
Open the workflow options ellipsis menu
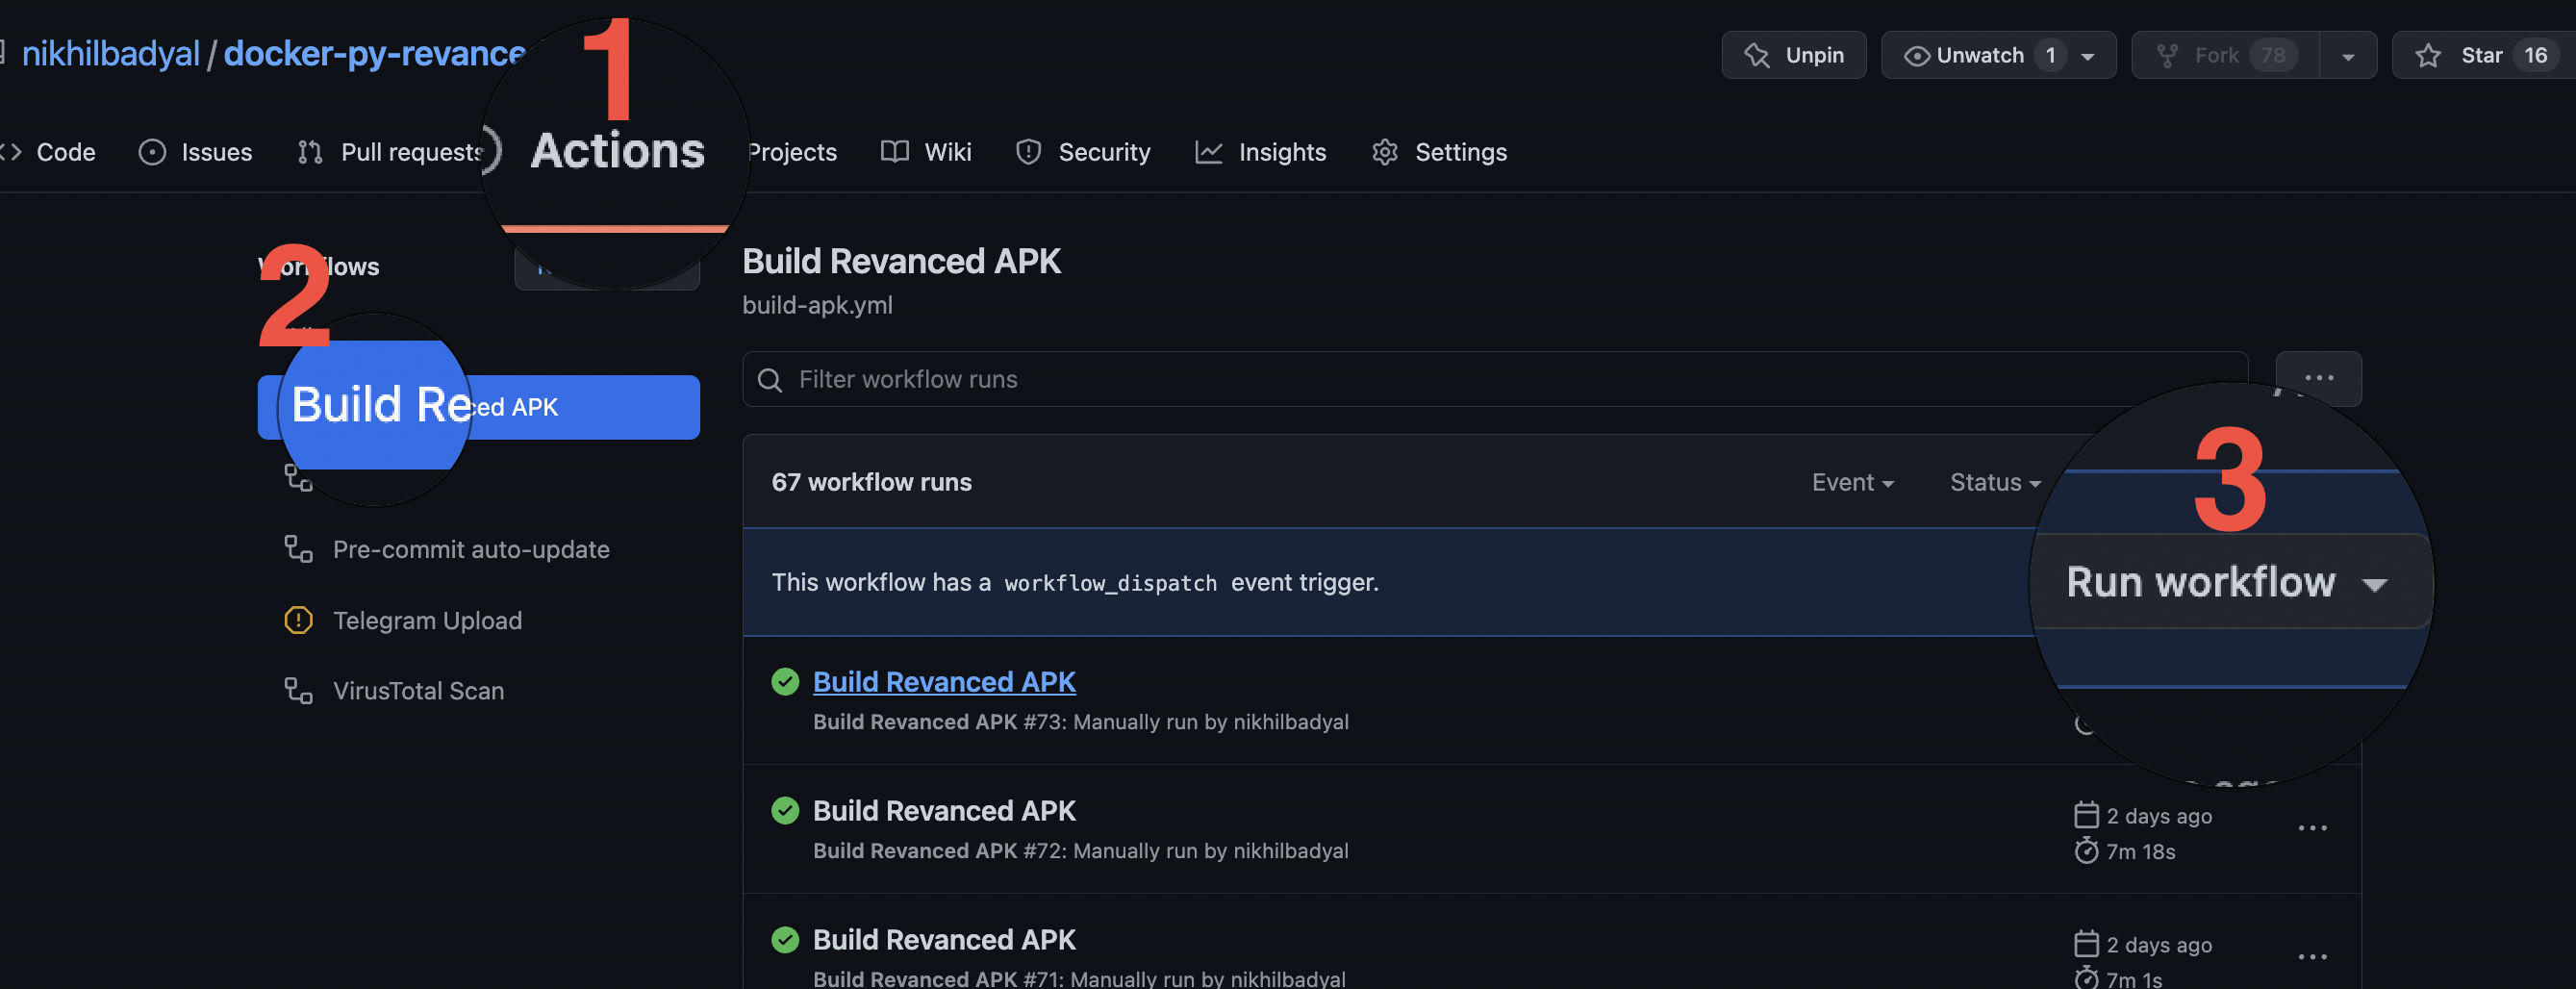(x=2318, y=378)
